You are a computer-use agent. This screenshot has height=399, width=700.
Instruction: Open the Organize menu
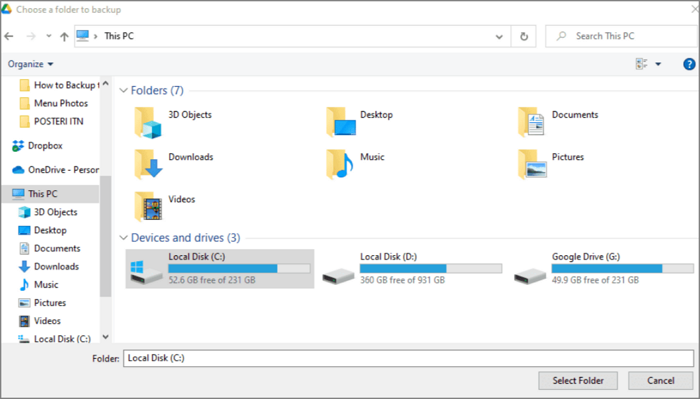tap(30, 64)
